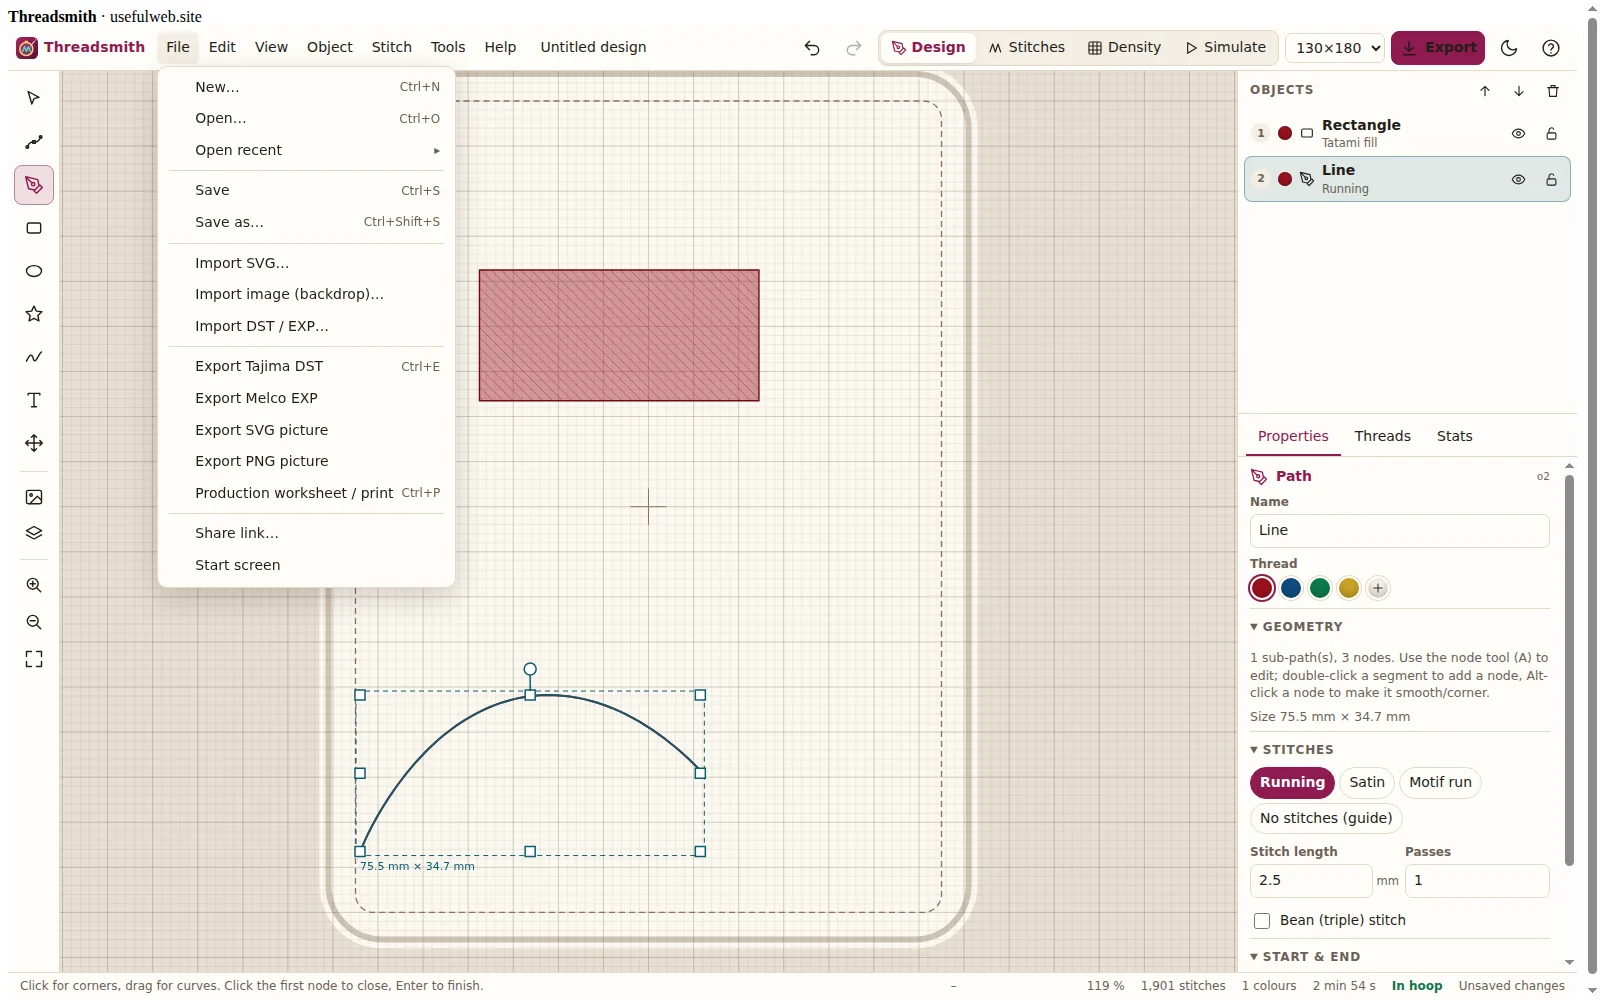Image resolution: width=1600 pixels, height=1000 pixels.
Task: Select the Satin stitch type
Action: [1367, 783]
